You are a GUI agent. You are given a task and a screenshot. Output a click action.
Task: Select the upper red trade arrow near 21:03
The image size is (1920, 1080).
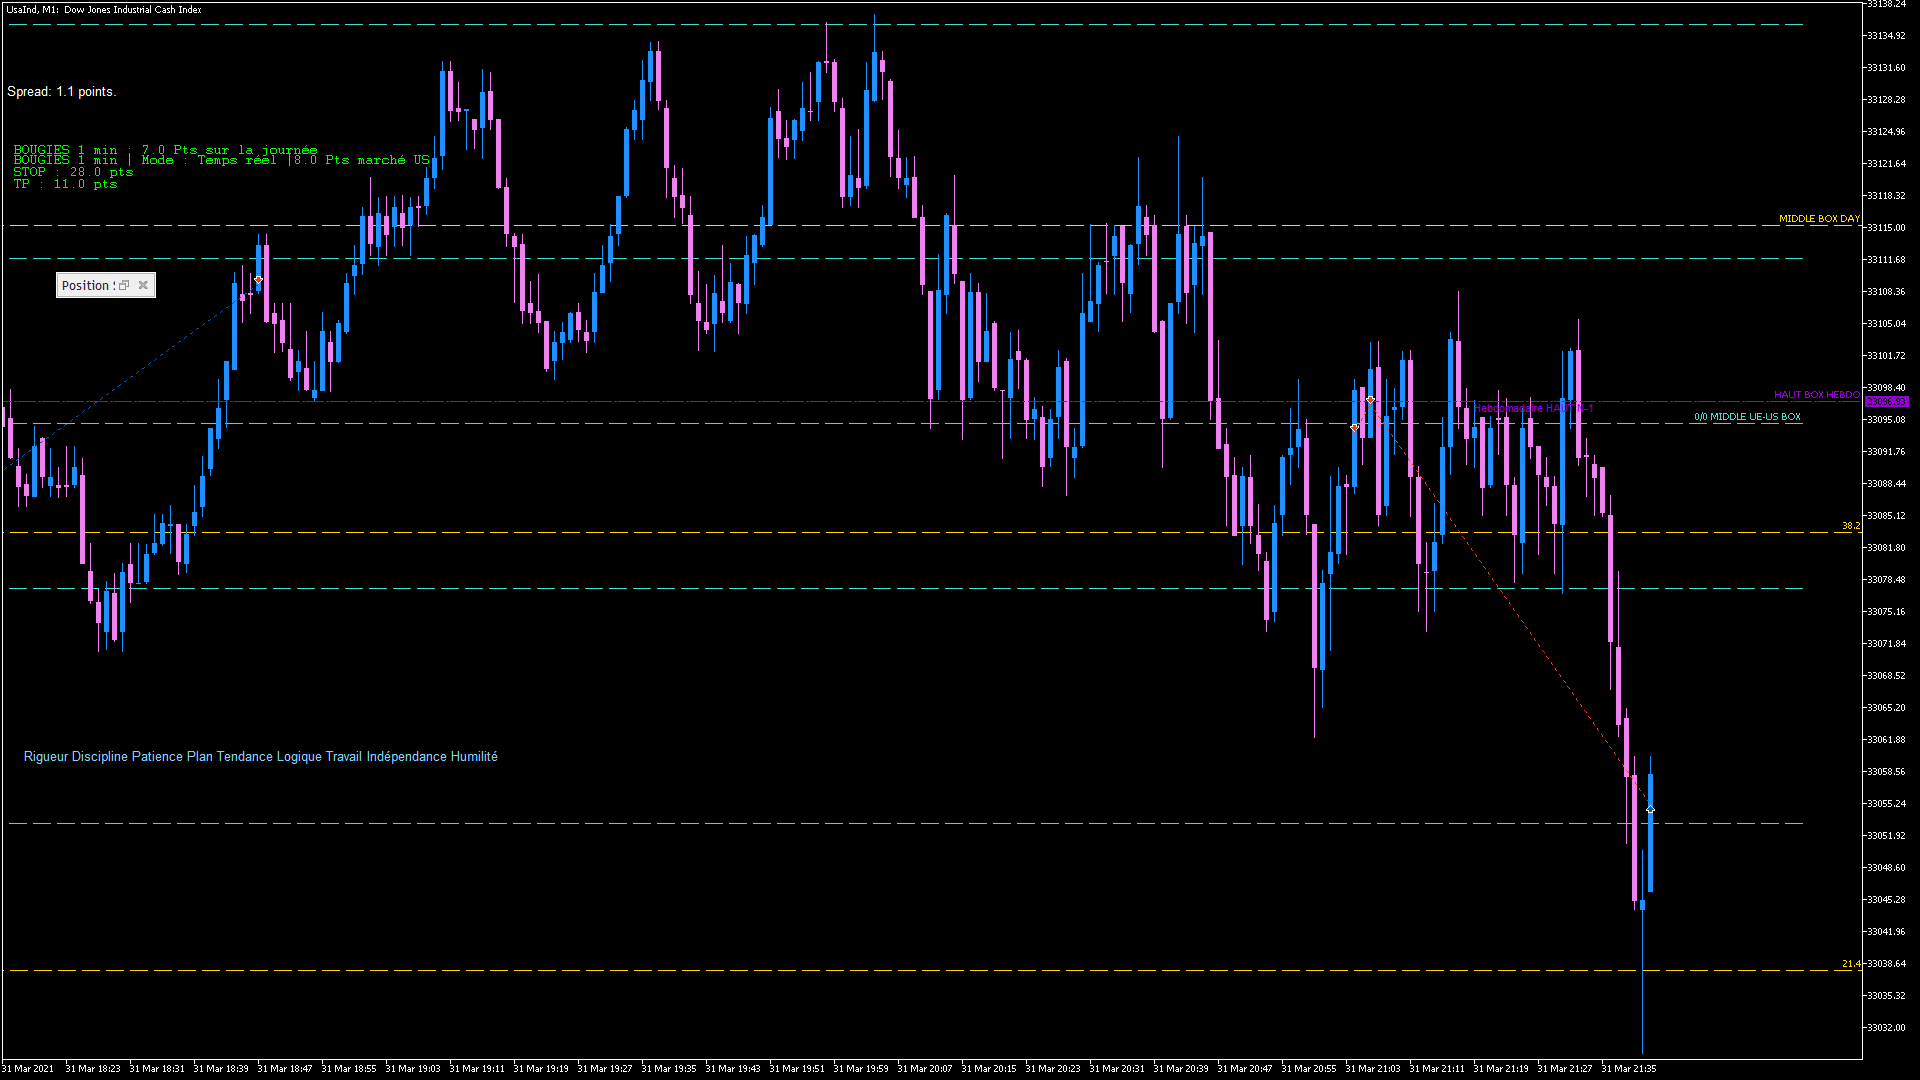tap(1370, 400)
